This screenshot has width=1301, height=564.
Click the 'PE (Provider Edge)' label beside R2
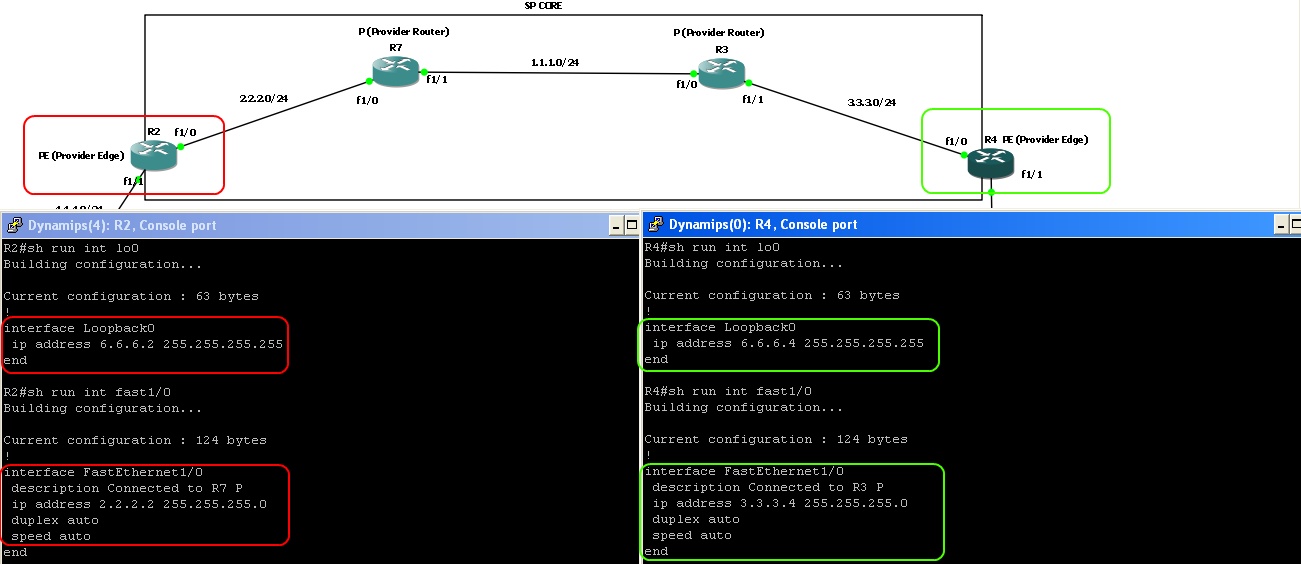[79, 155]
